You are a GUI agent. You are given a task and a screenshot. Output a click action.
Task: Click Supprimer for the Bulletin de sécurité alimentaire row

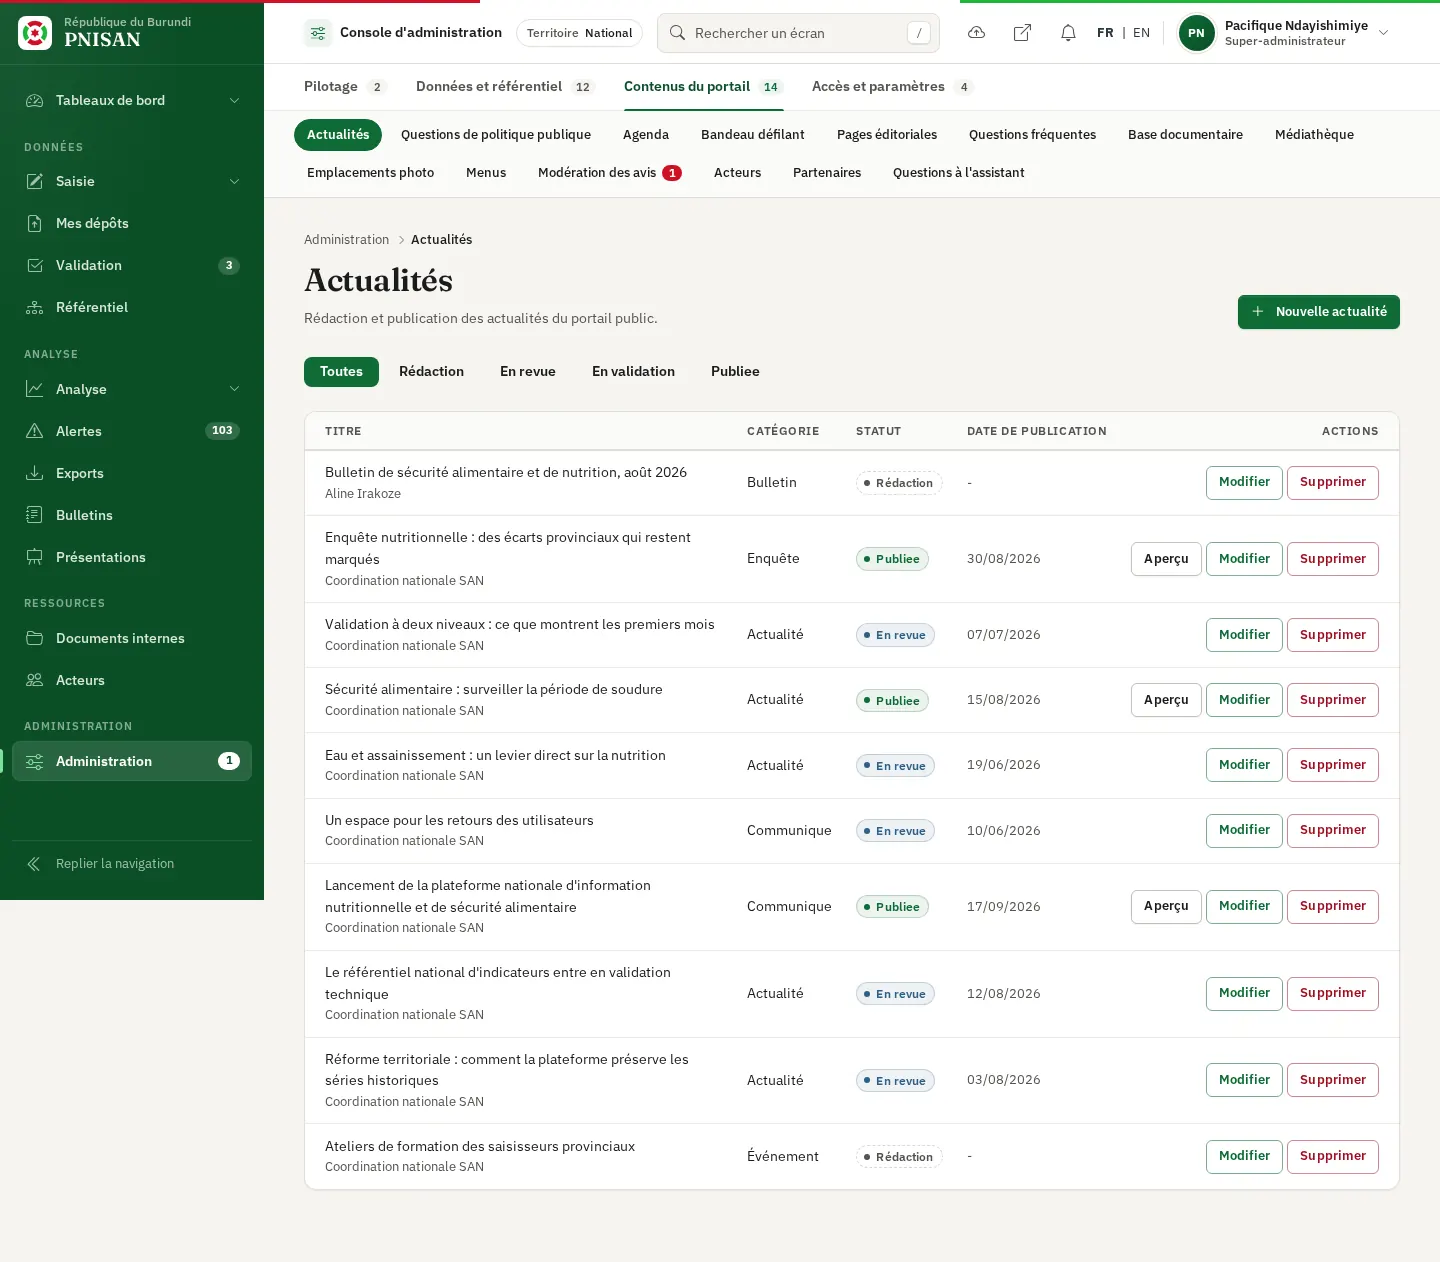1332,482
